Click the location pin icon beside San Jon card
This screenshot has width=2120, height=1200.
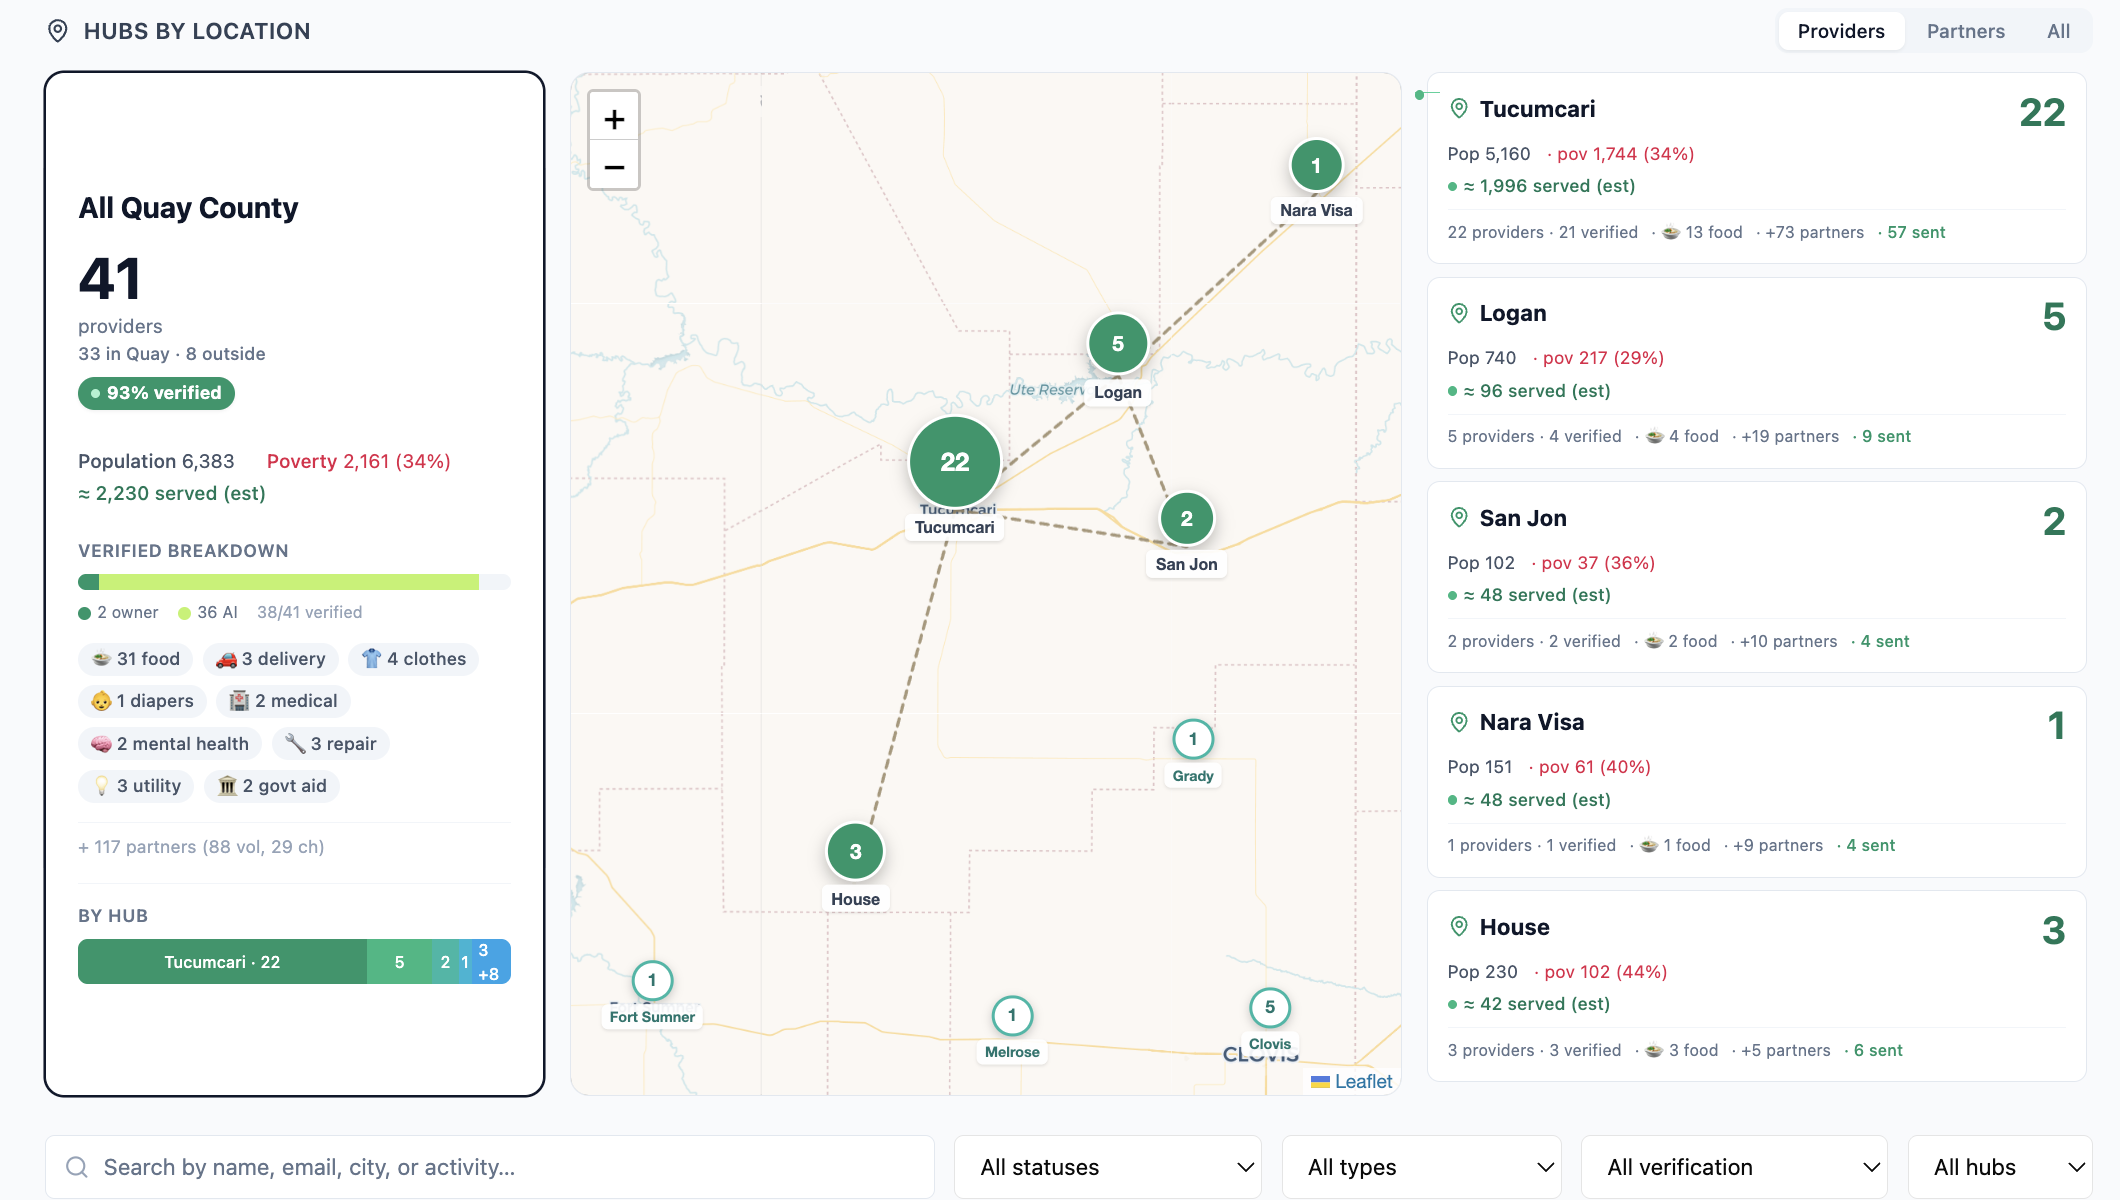pyautogui.click(x=1459, y=518)
